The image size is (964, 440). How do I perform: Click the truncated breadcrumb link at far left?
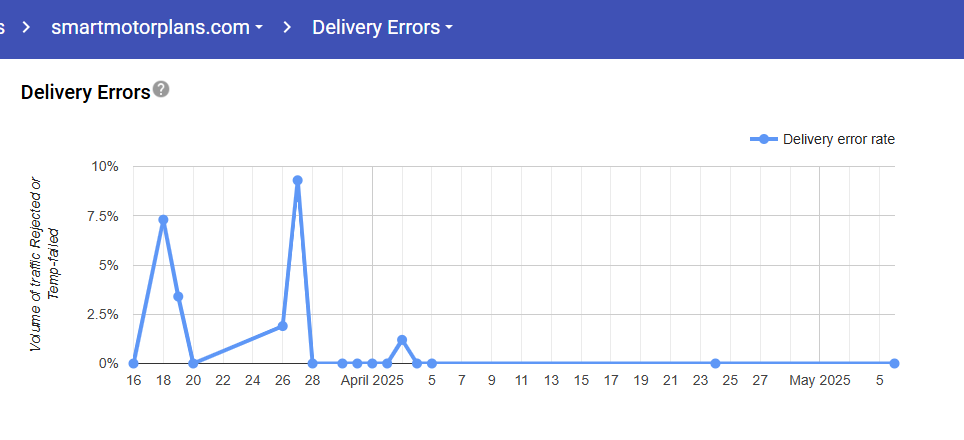click(x=3, y=27)
